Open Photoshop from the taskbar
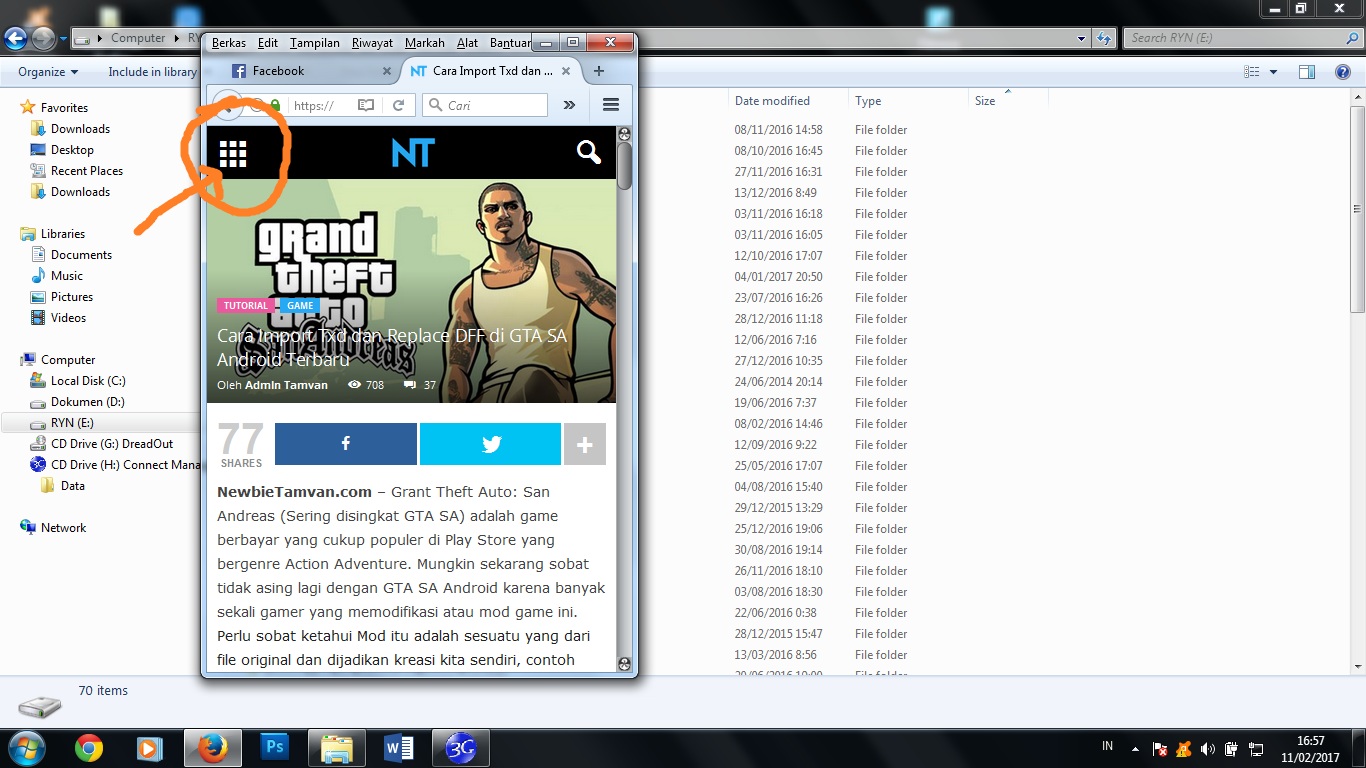Screen dimensions: 1366x768 (x=274, y=747)
